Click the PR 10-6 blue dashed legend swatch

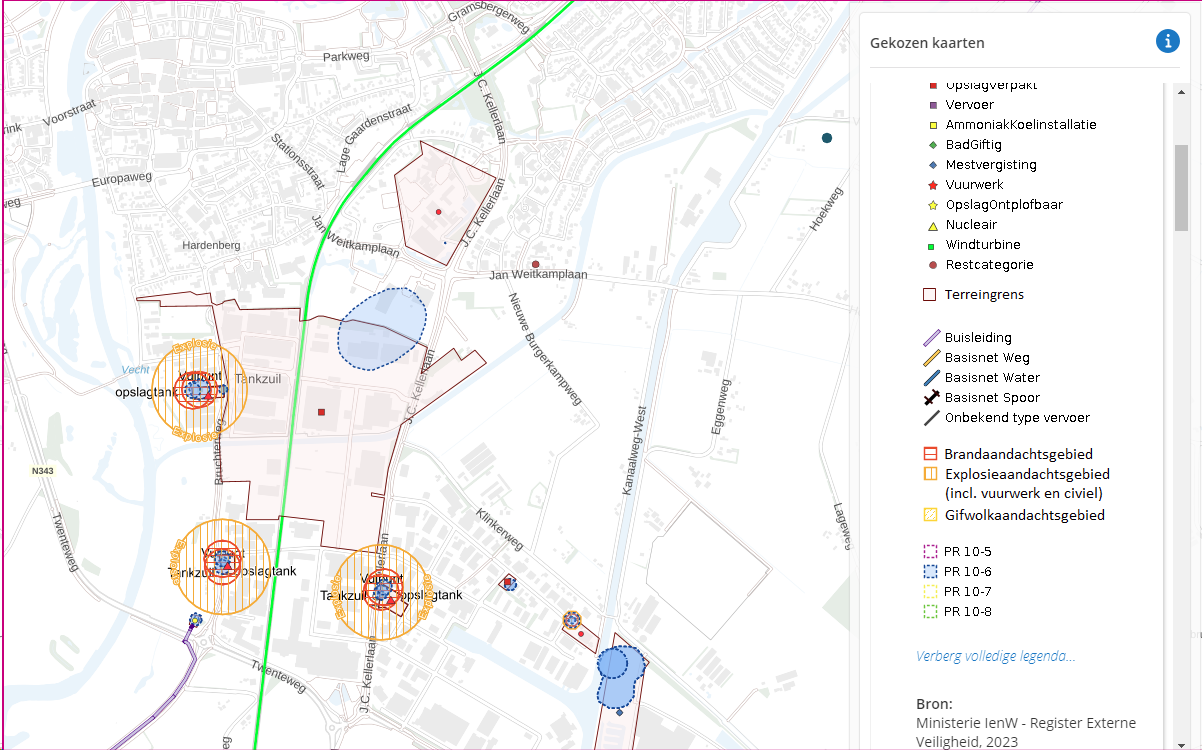click(929, 572)
